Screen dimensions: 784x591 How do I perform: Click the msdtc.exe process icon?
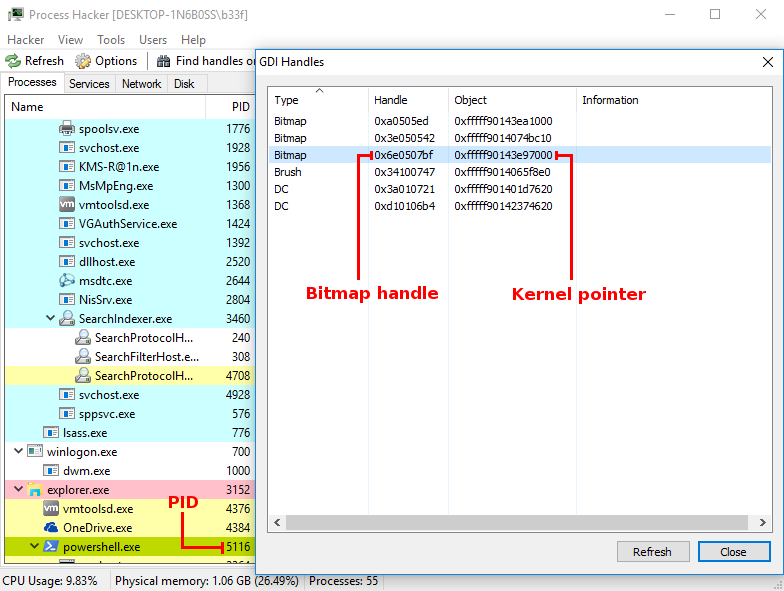point(66,280)
